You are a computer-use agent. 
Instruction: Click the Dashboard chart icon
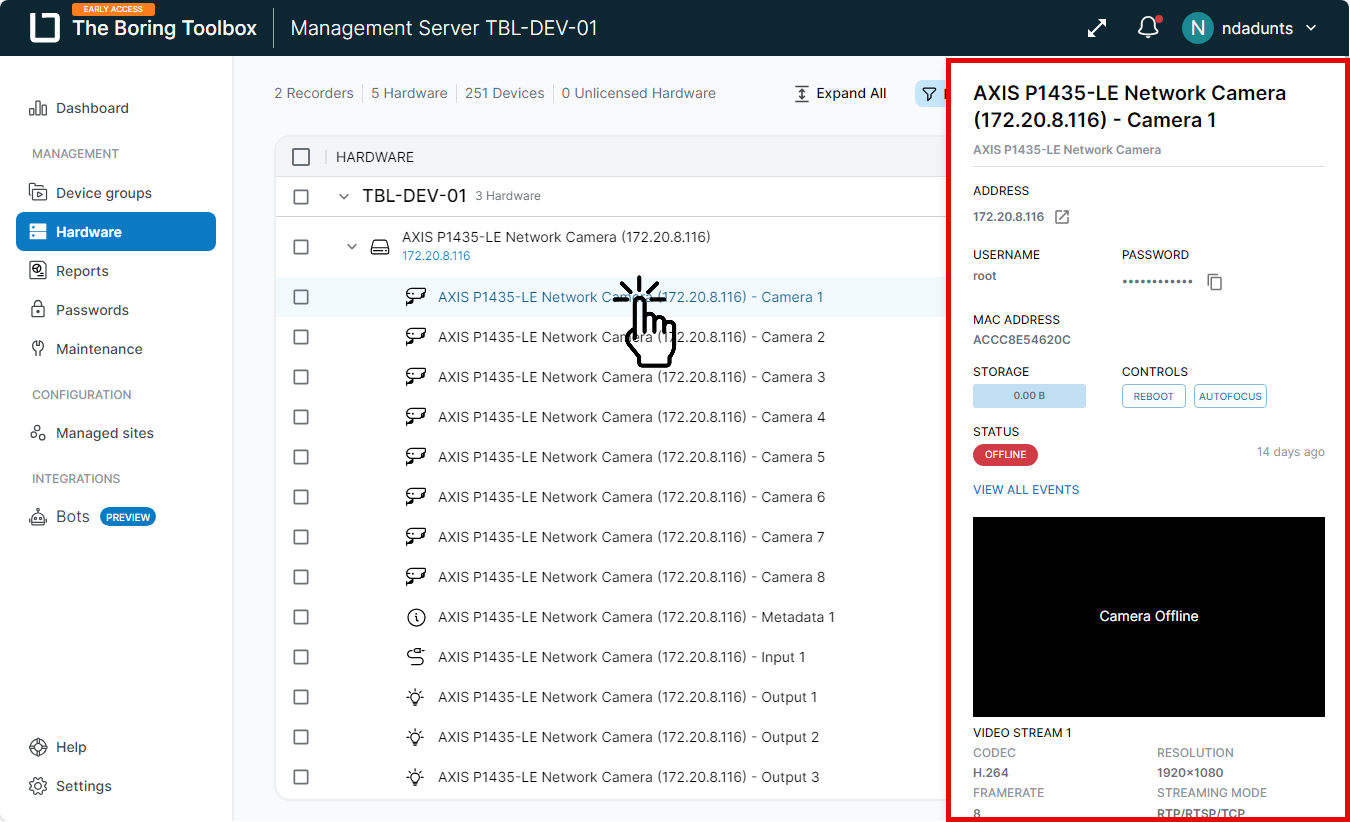tap(38, 108)
